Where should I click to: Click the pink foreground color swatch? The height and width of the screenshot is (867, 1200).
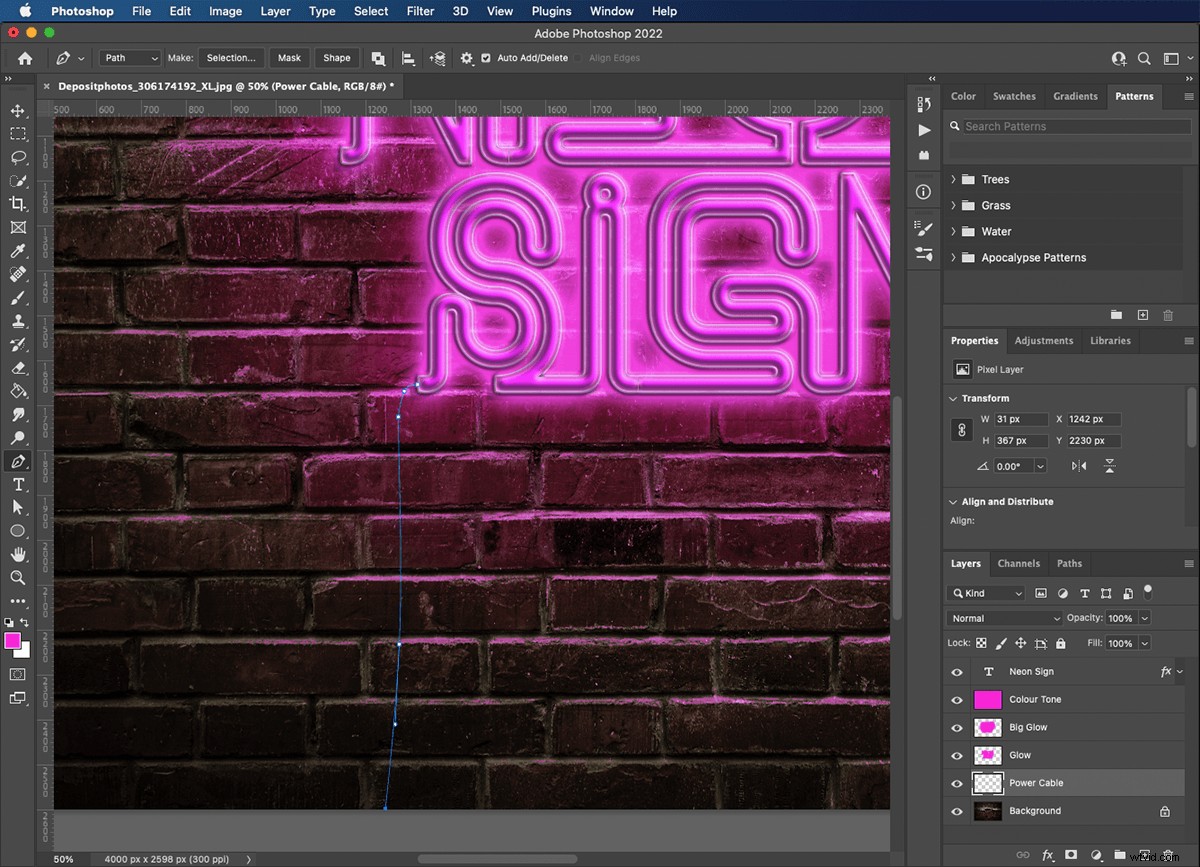click(x=12, y=640)
